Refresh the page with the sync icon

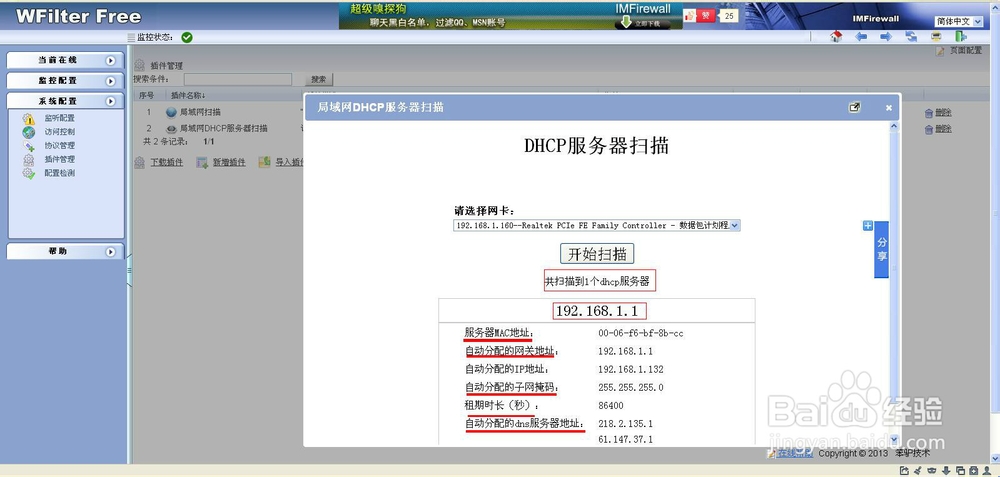(x=911, y=37)
